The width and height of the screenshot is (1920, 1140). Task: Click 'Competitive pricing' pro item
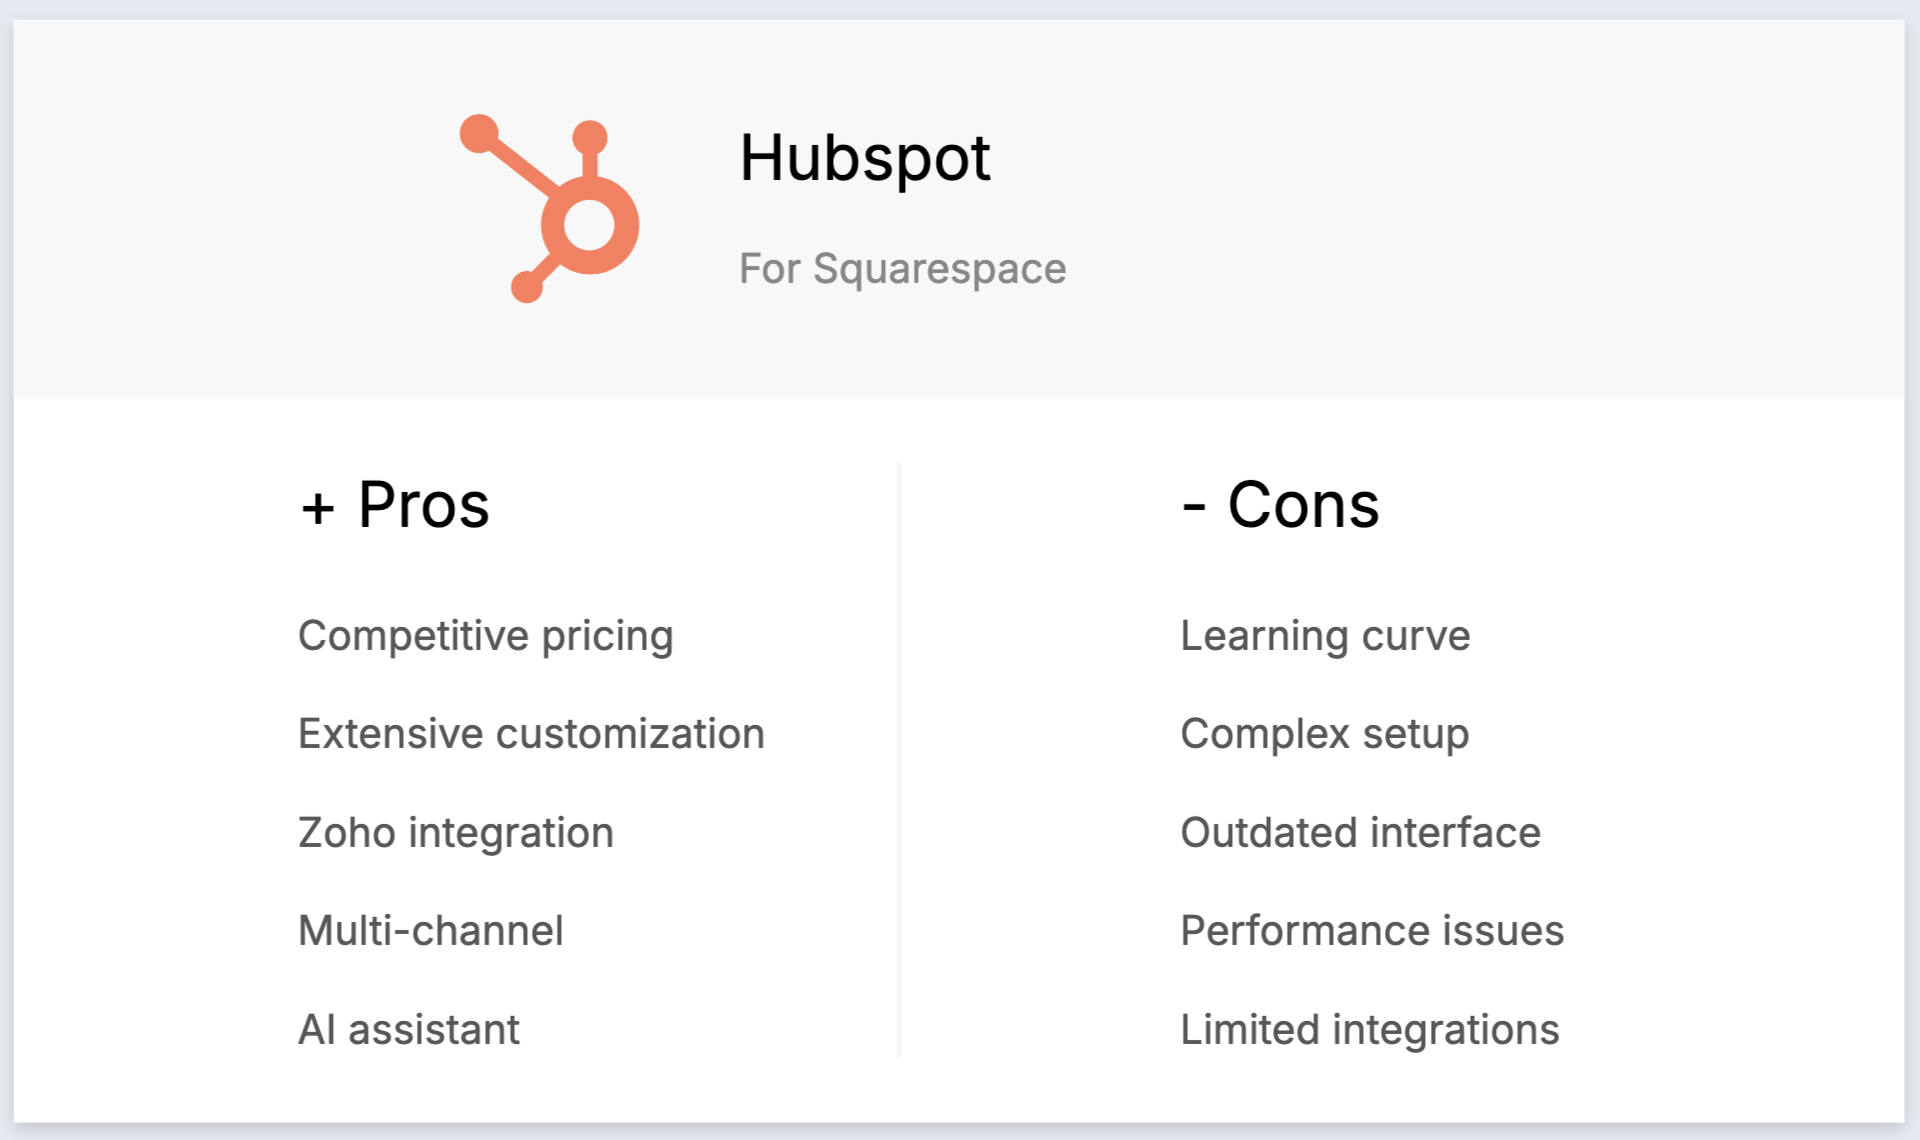coord(486,636)
